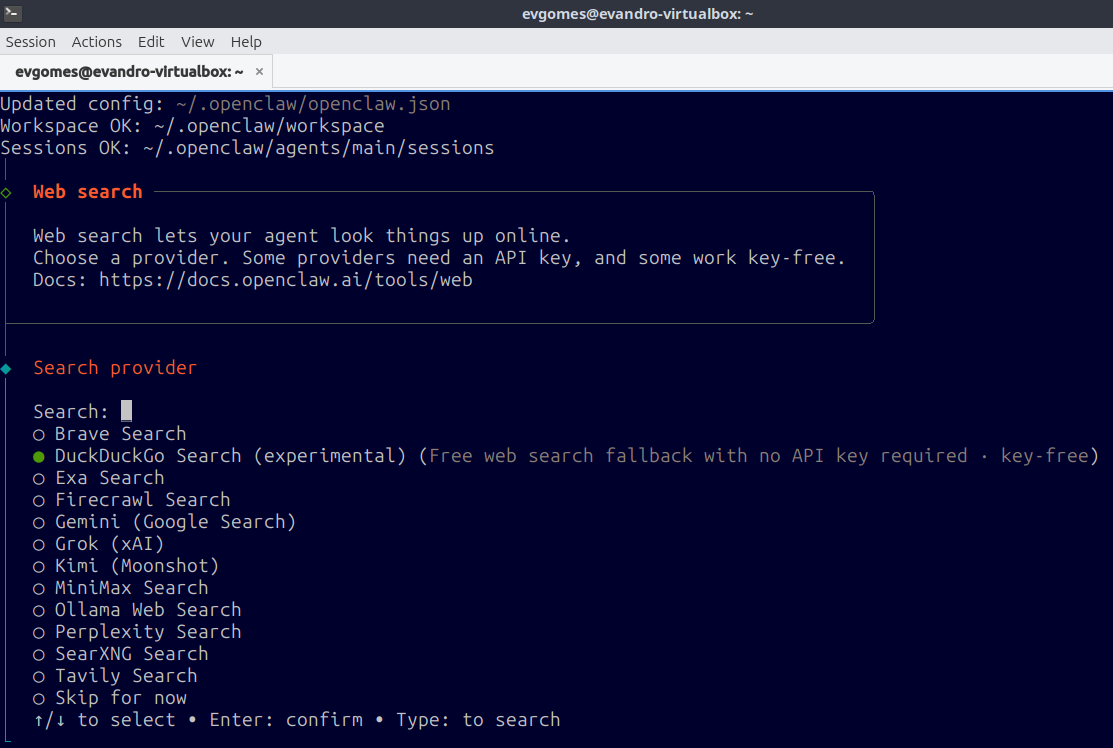Viewport: 1113px width, 748px height.
Task: Pick the Grok (xAI) option
Action: [99, 544]
